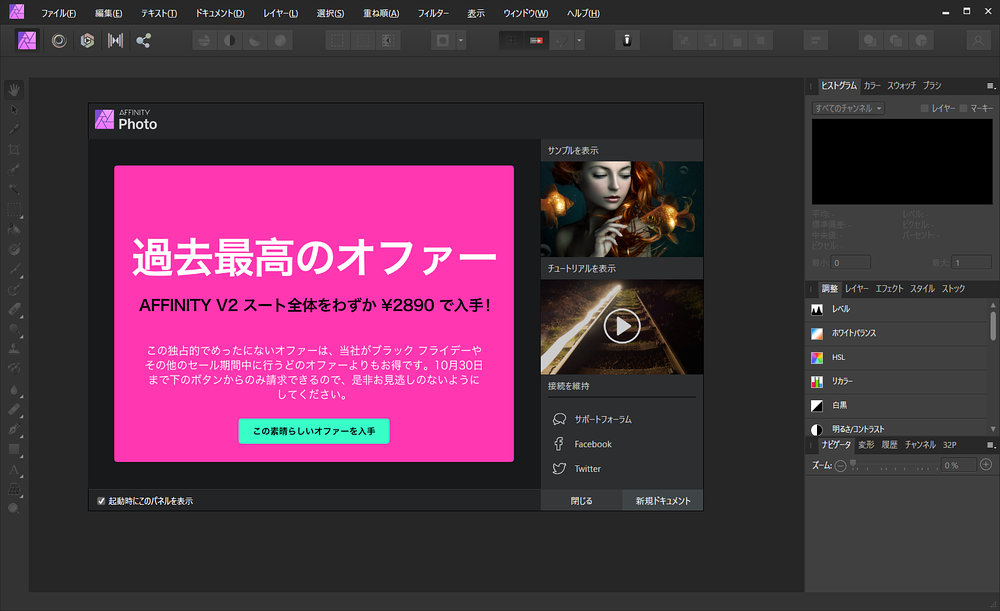This screenshot has height=611, width=1000.
Task: Click the Affinity Photo app logo in title bar
Action: (x=17, y=11)
